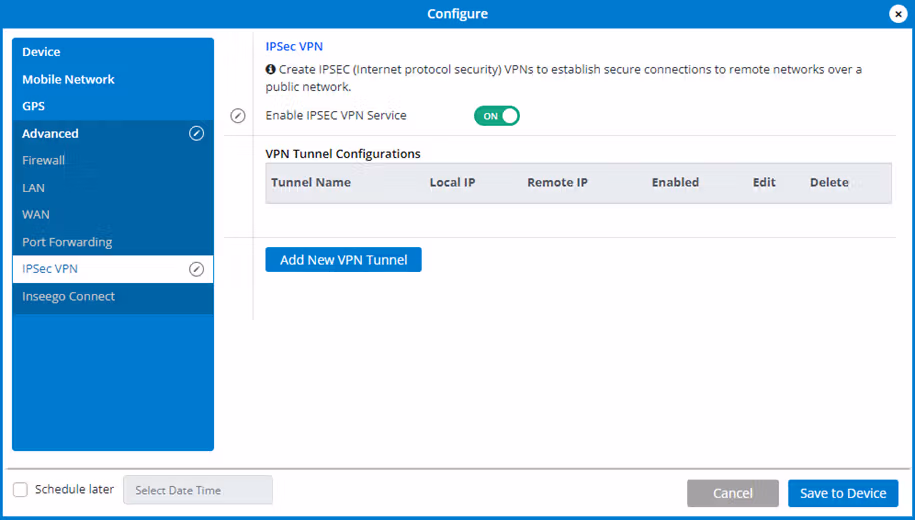Click the Cancel button
The width and height of the screenshot is (915, 520).
pyautogui.click(x=732, y=493)
